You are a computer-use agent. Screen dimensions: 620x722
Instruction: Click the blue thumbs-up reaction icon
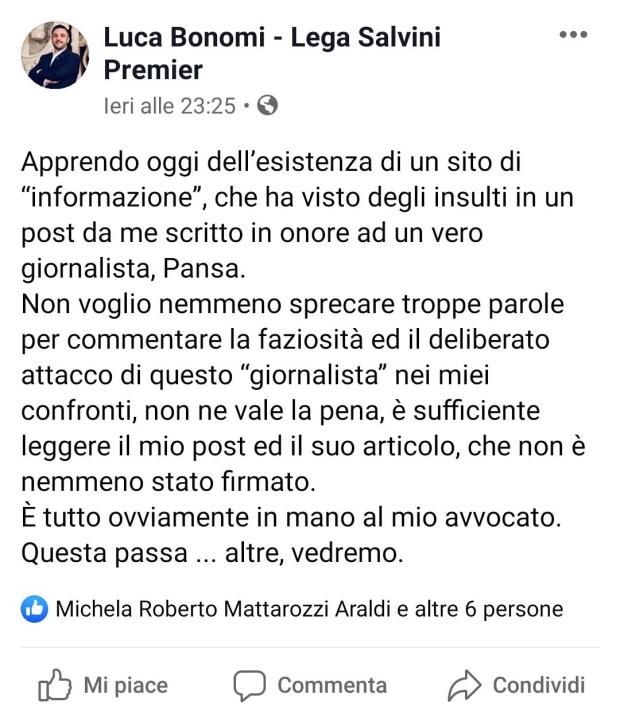[35, 609]
